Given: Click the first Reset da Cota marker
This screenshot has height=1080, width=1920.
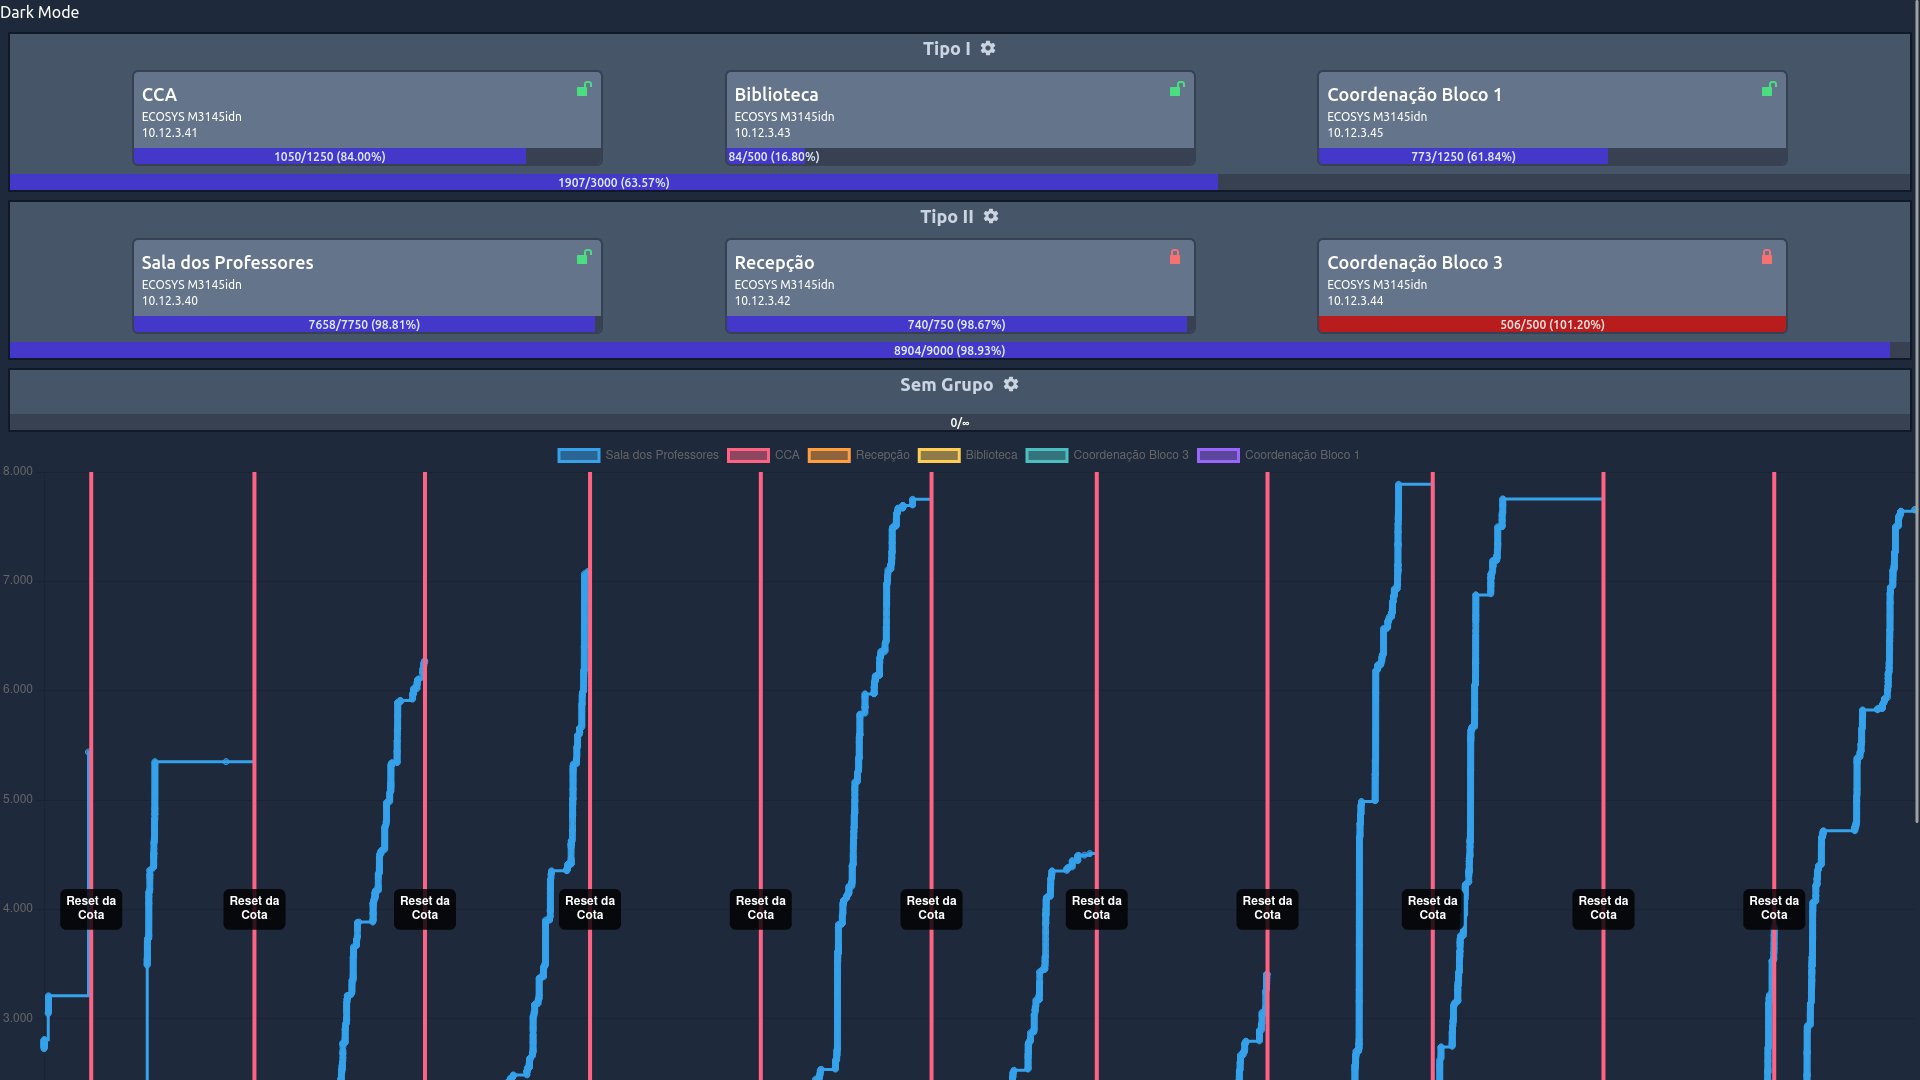Looking at the screenshot, I should pos(91,908).
